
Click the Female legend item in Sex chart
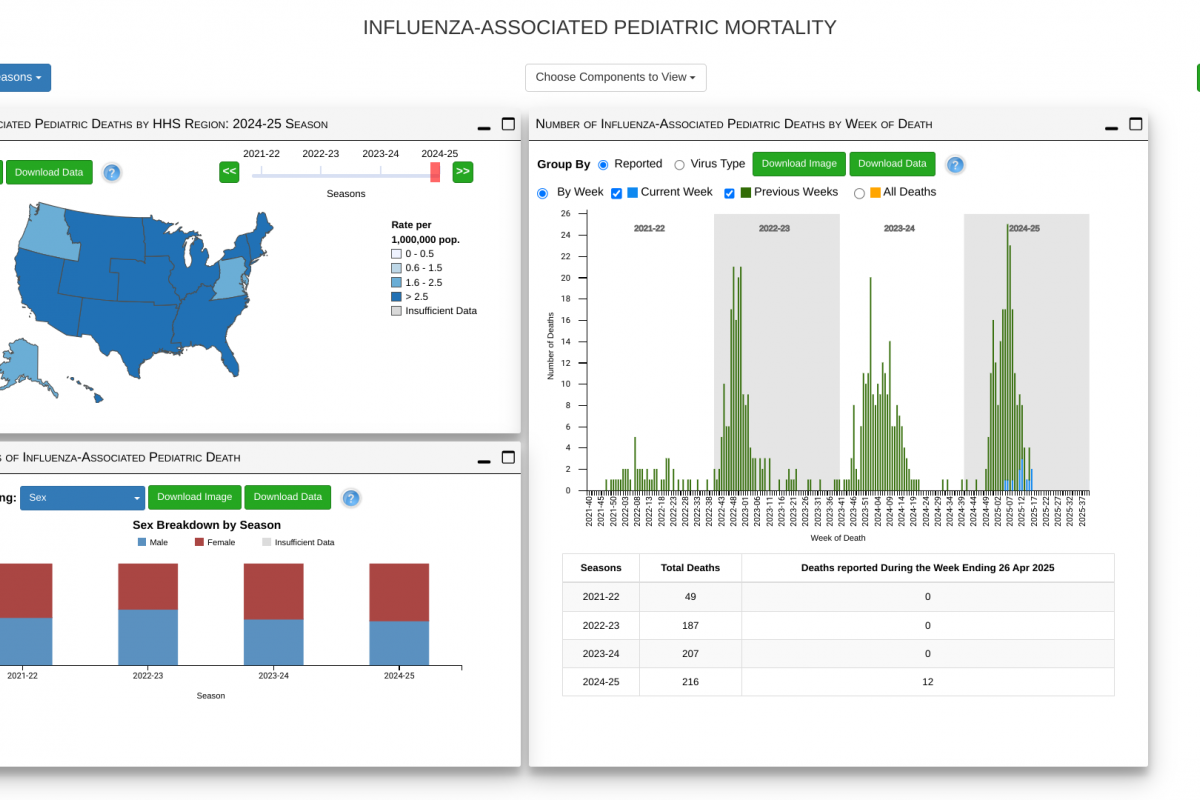point(215,542)
